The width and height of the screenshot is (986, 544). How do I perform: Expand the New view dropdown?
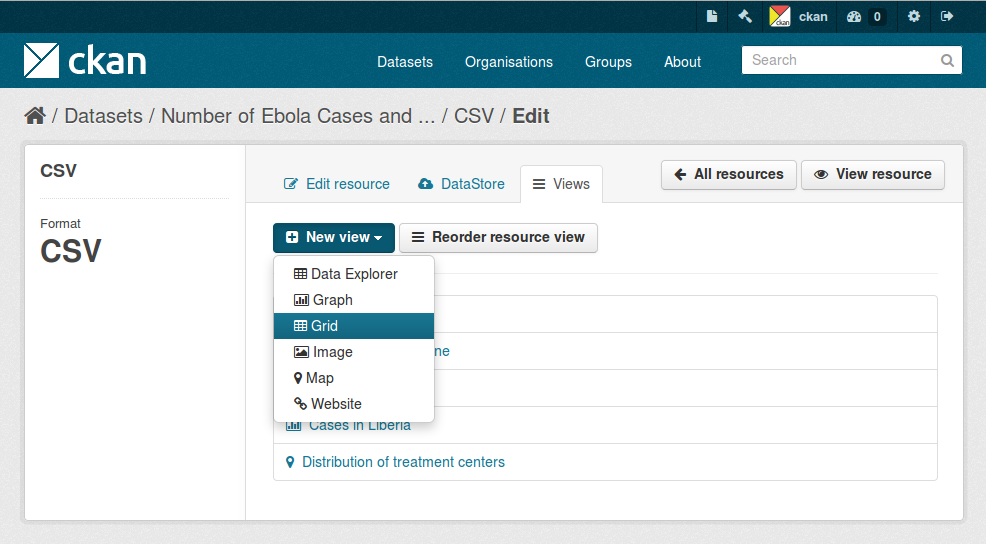click(334, 238)
